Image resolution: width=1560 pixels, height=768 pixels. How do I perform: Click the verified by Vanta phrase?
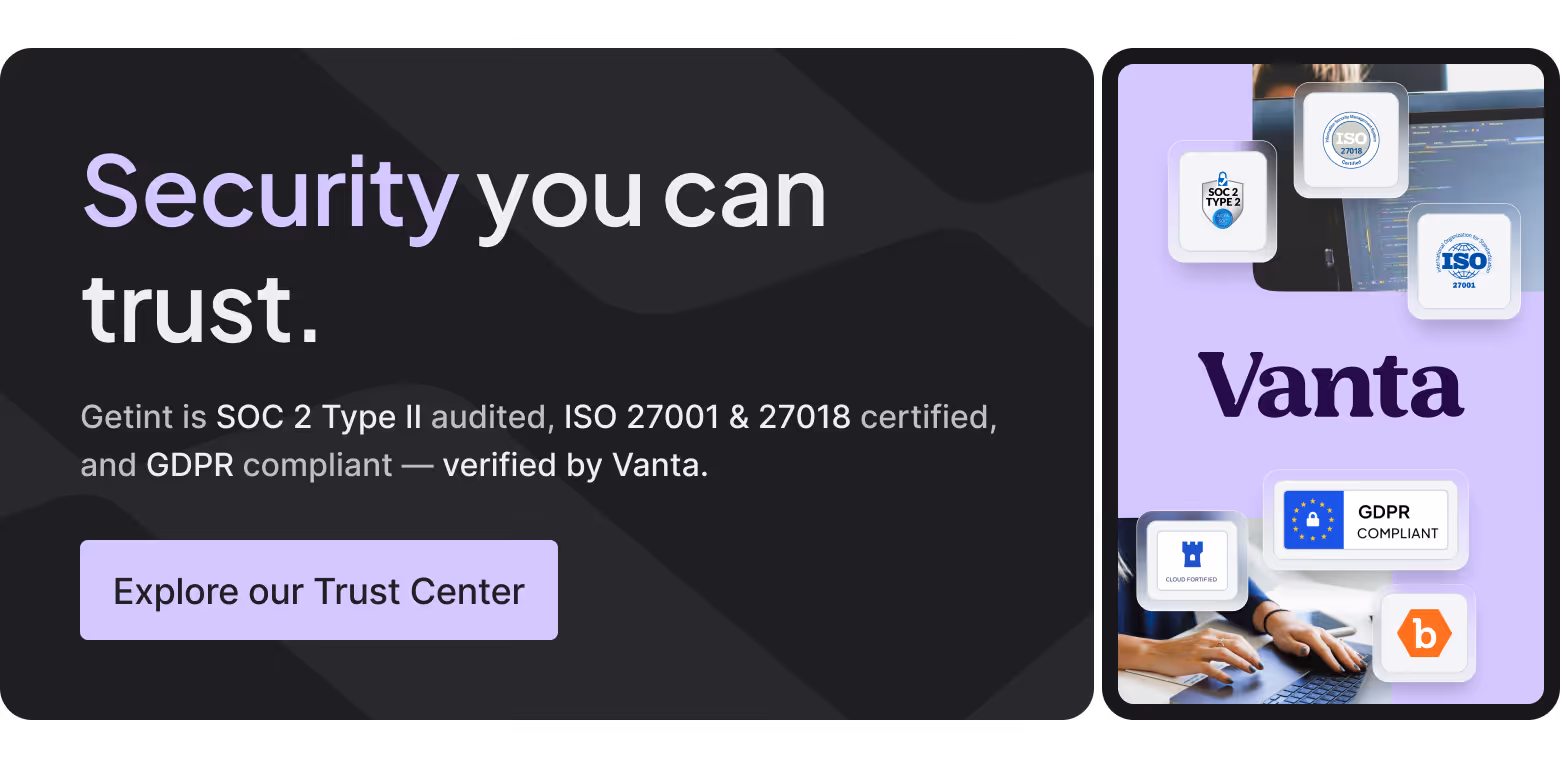[575, 465]
